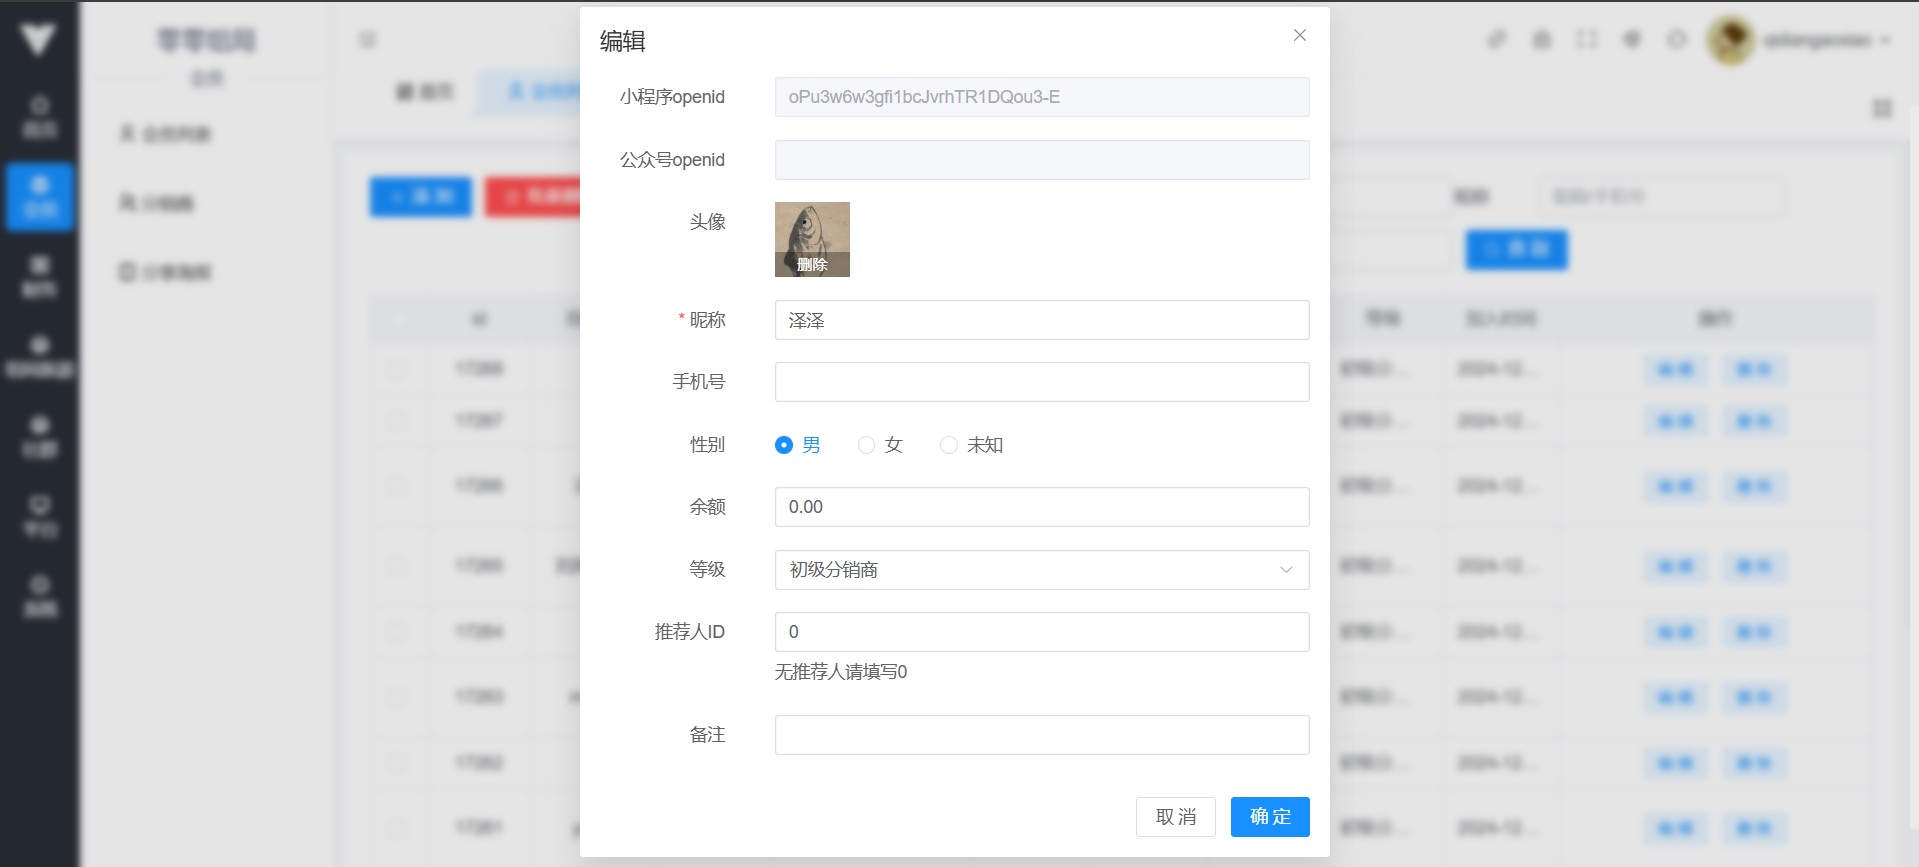Close the 编辑 dialog with the X icon
The width and height of the screenshot is (1919, 867).
[1299, 36]
